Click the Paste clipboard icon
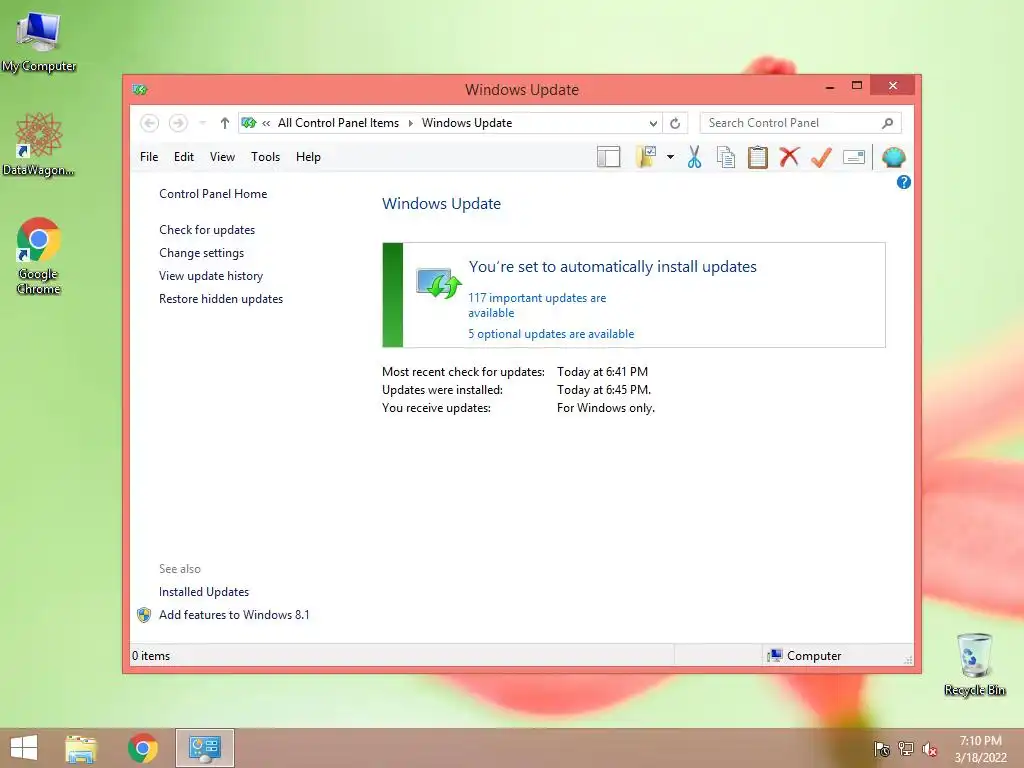The width and height of the screenshot is (1024, 768). pos(758,157)
